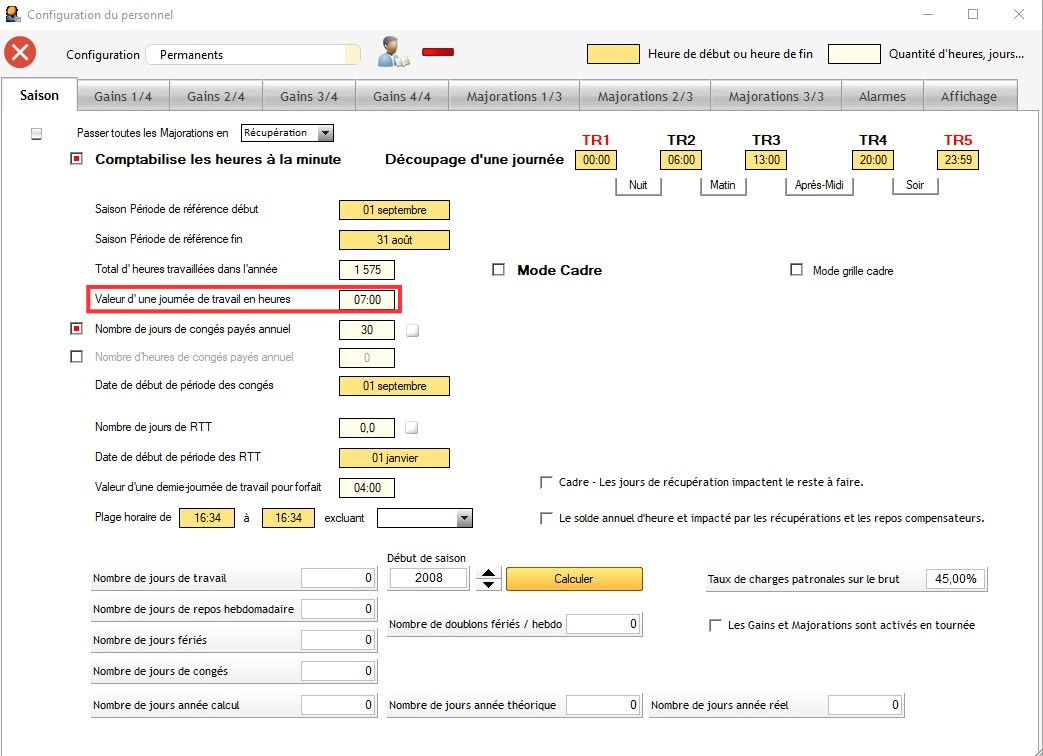Open the Alarmes tab
1043x756 pixels.
[881, 96]
